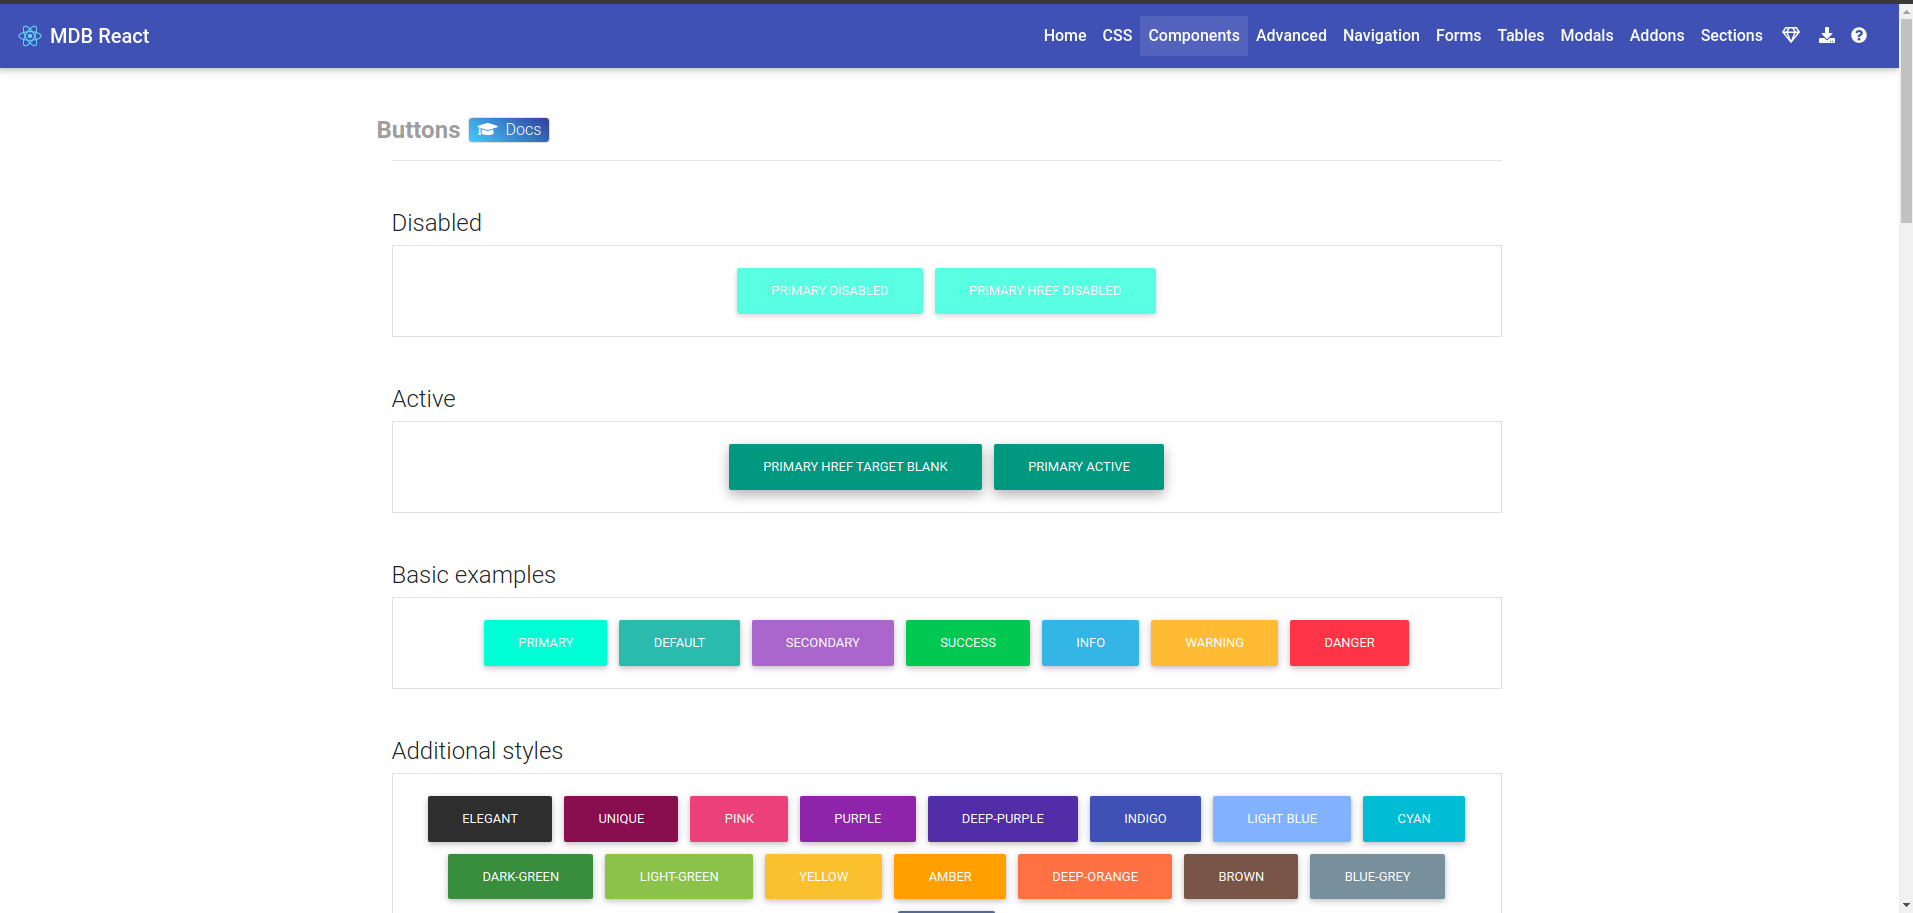Click the React atom logo icon
The width and height of the screenshot is (1913, 913).
[30, 36]
